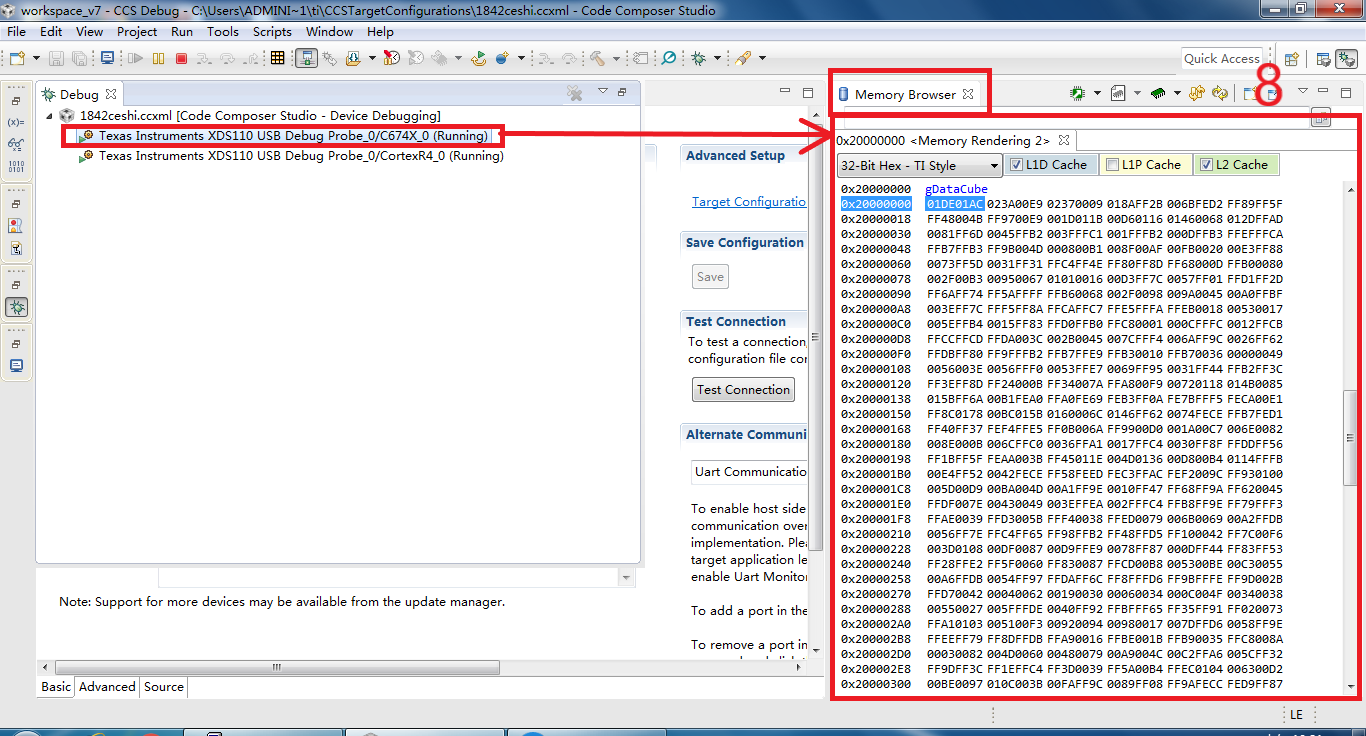The image size is (1366, 736).
Task: Click the Uart Communication field
Action: (x=750, y=472)
